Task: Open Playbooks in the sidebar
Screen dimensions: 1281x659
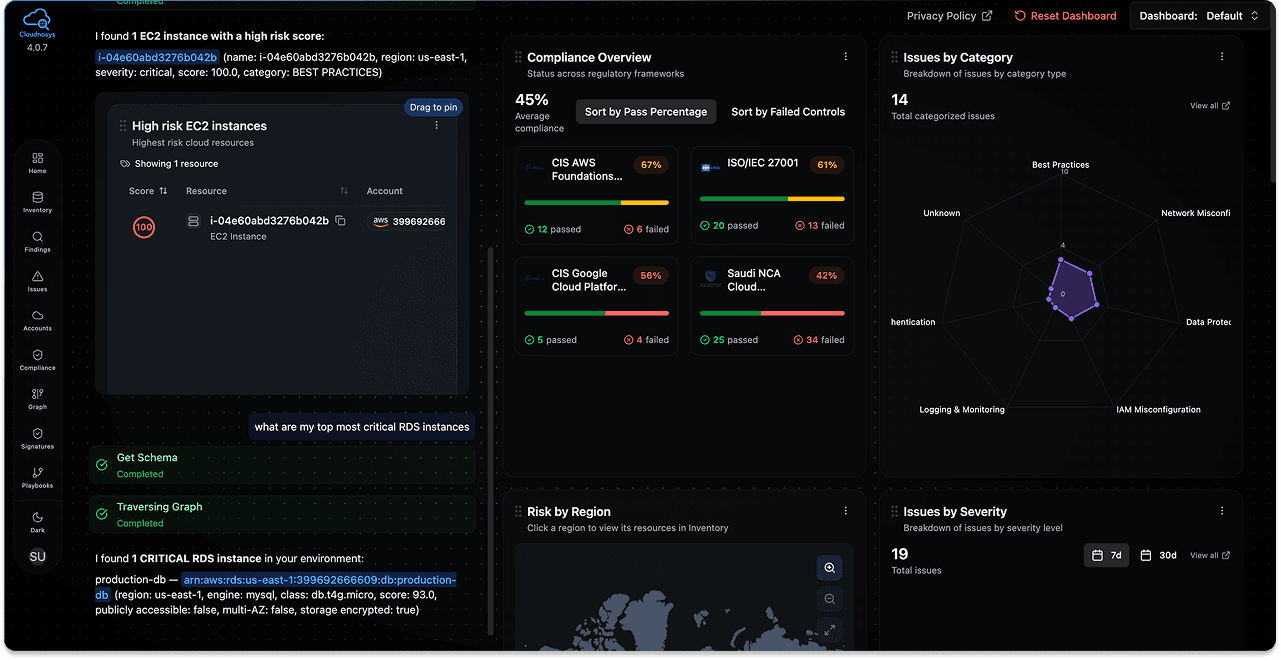Action: pyautogui.click(x=37, y=478)
